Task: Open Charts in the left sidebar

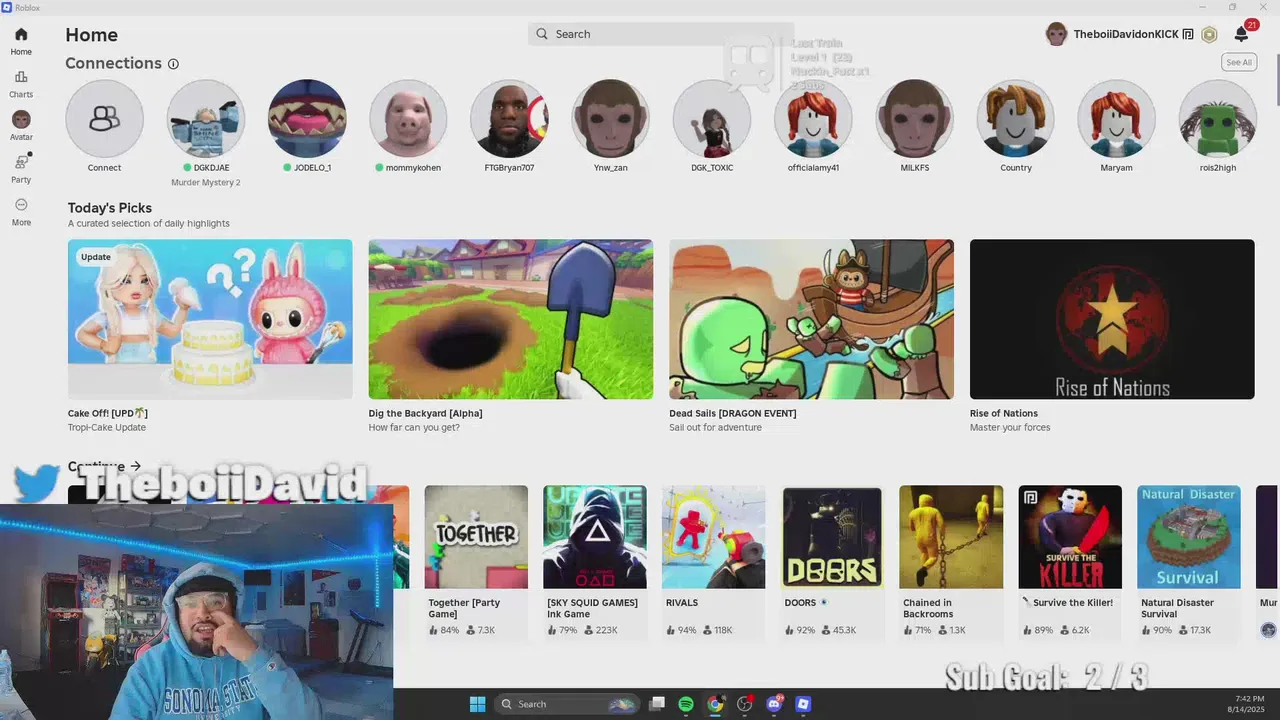Action: pos(21,84)
